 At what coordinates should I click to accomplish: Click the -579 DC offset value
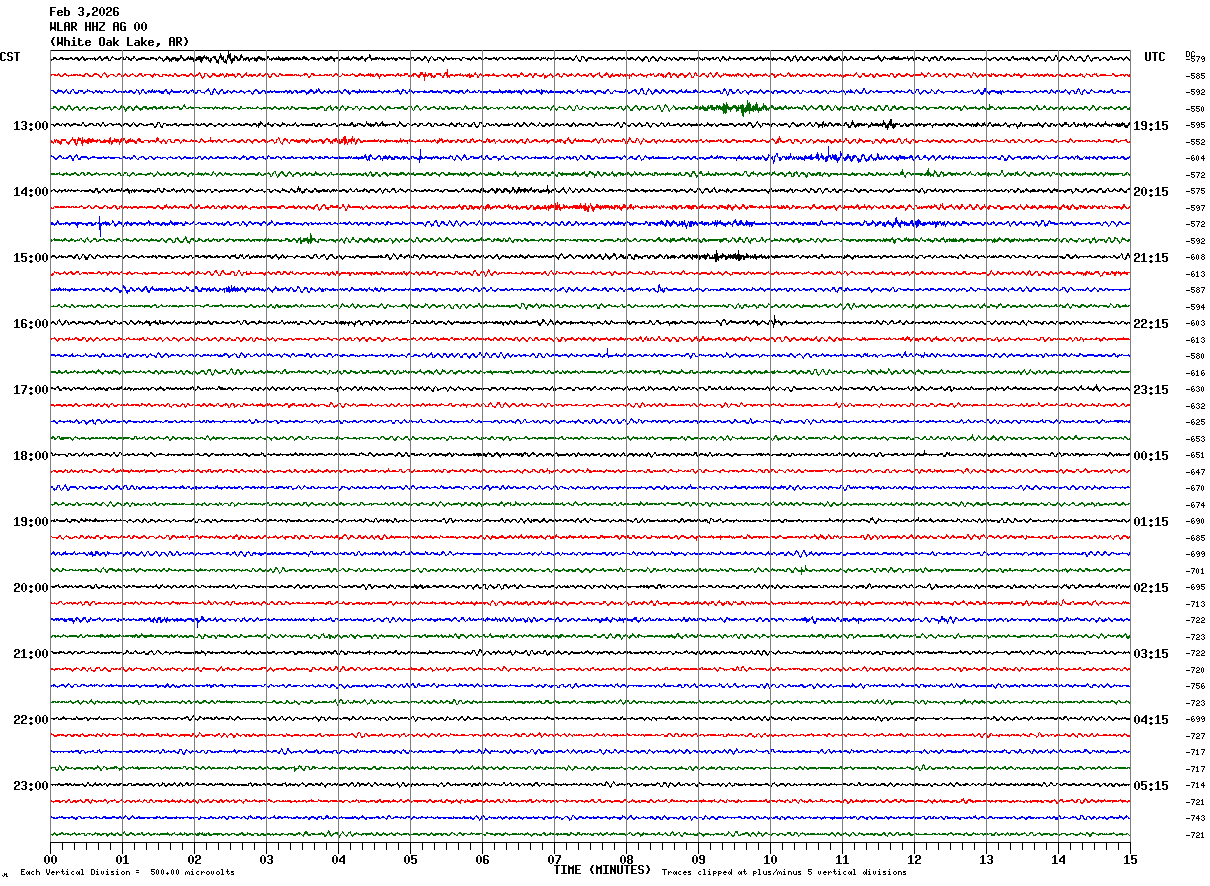tap(1195, 60)
